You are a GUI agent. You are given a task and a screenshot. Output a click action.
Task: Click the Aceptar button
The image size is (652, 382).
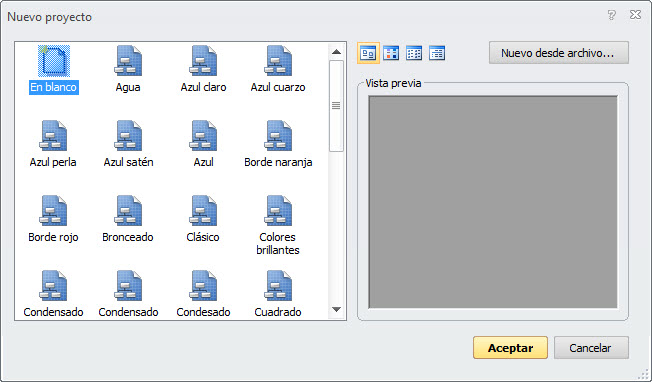point(510,347)
